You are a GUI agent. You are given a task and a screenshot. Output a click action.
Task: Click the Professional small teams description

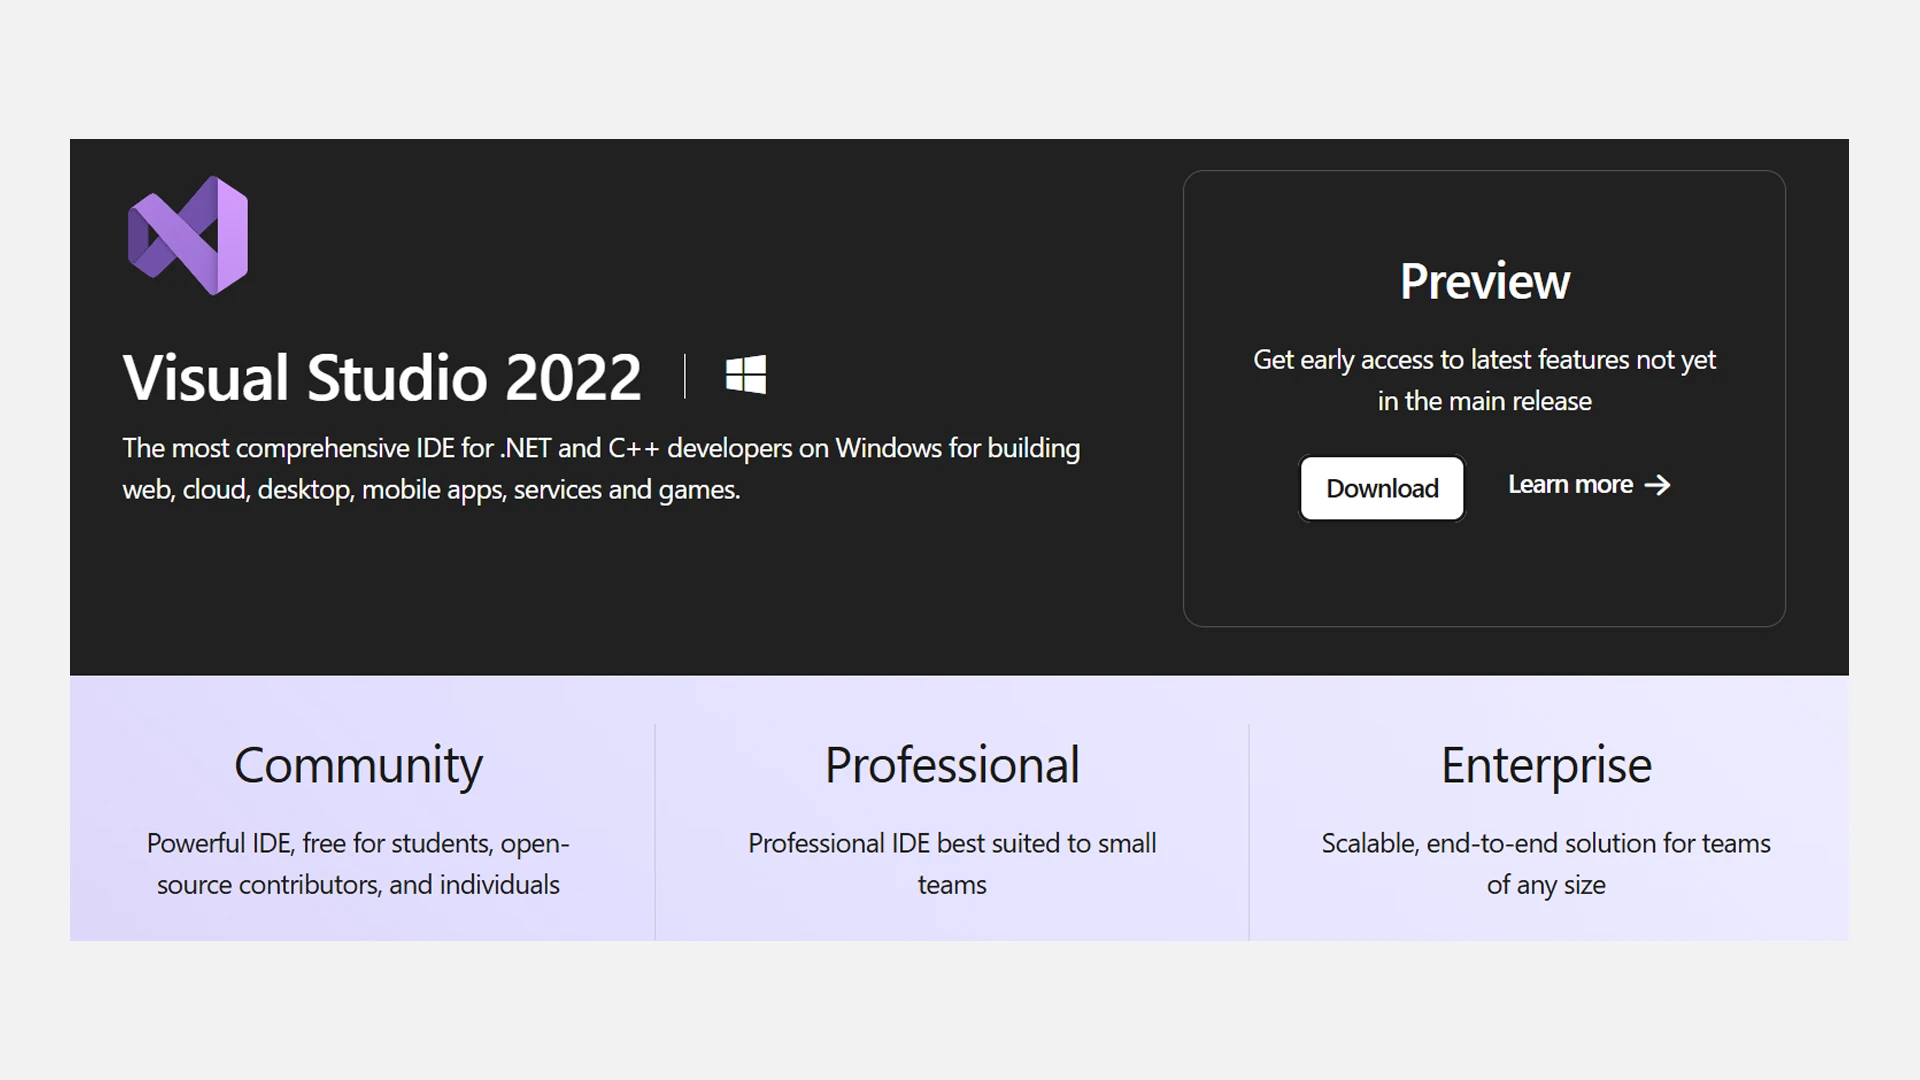[952, 864]
